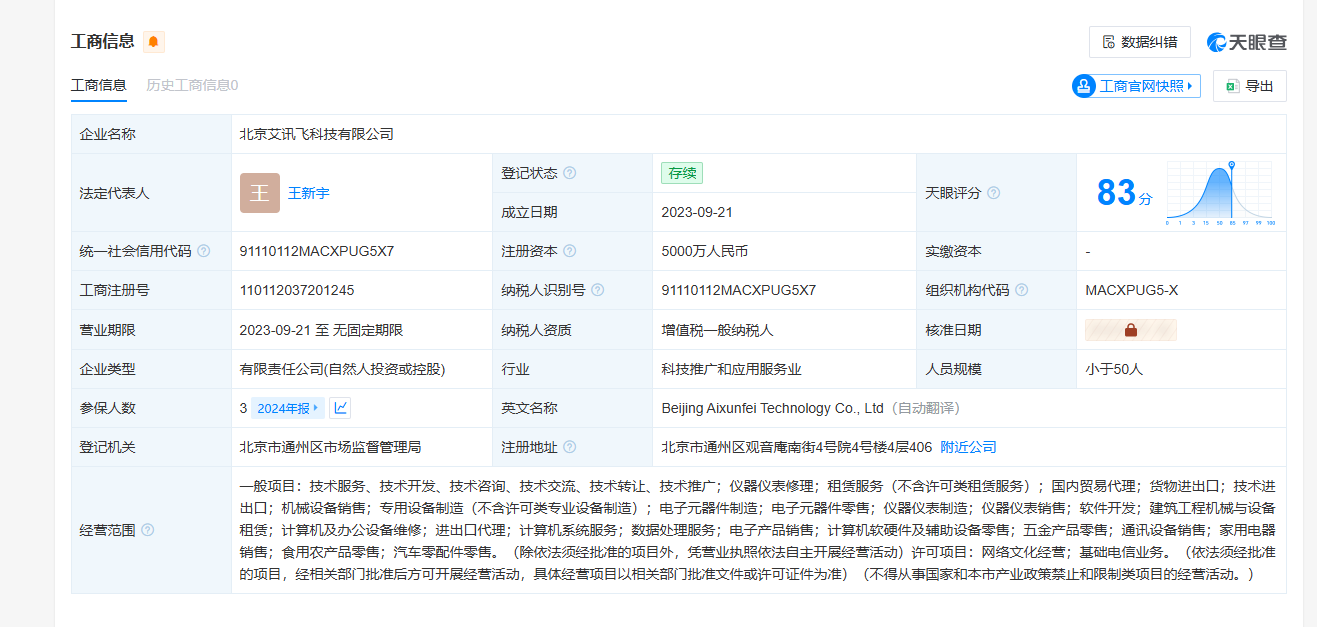Select organization code MACXPUG5-X
Image resolution: width=1317 pixels, height=627 pixels.
point(1132,290)
